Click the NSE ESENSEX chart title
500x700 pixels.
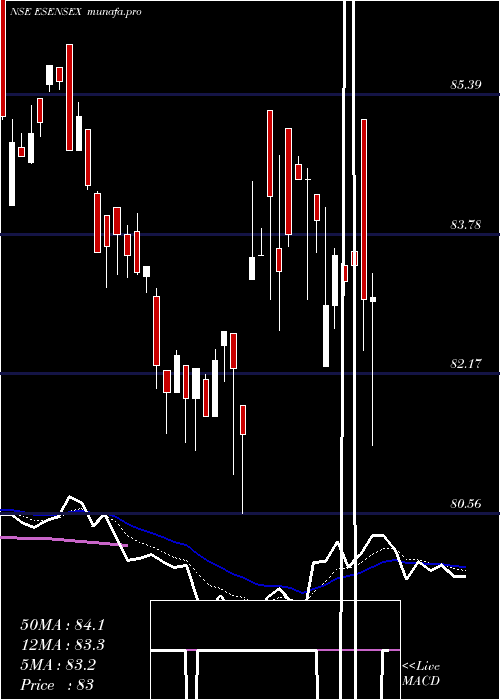[x=45, y=12]
